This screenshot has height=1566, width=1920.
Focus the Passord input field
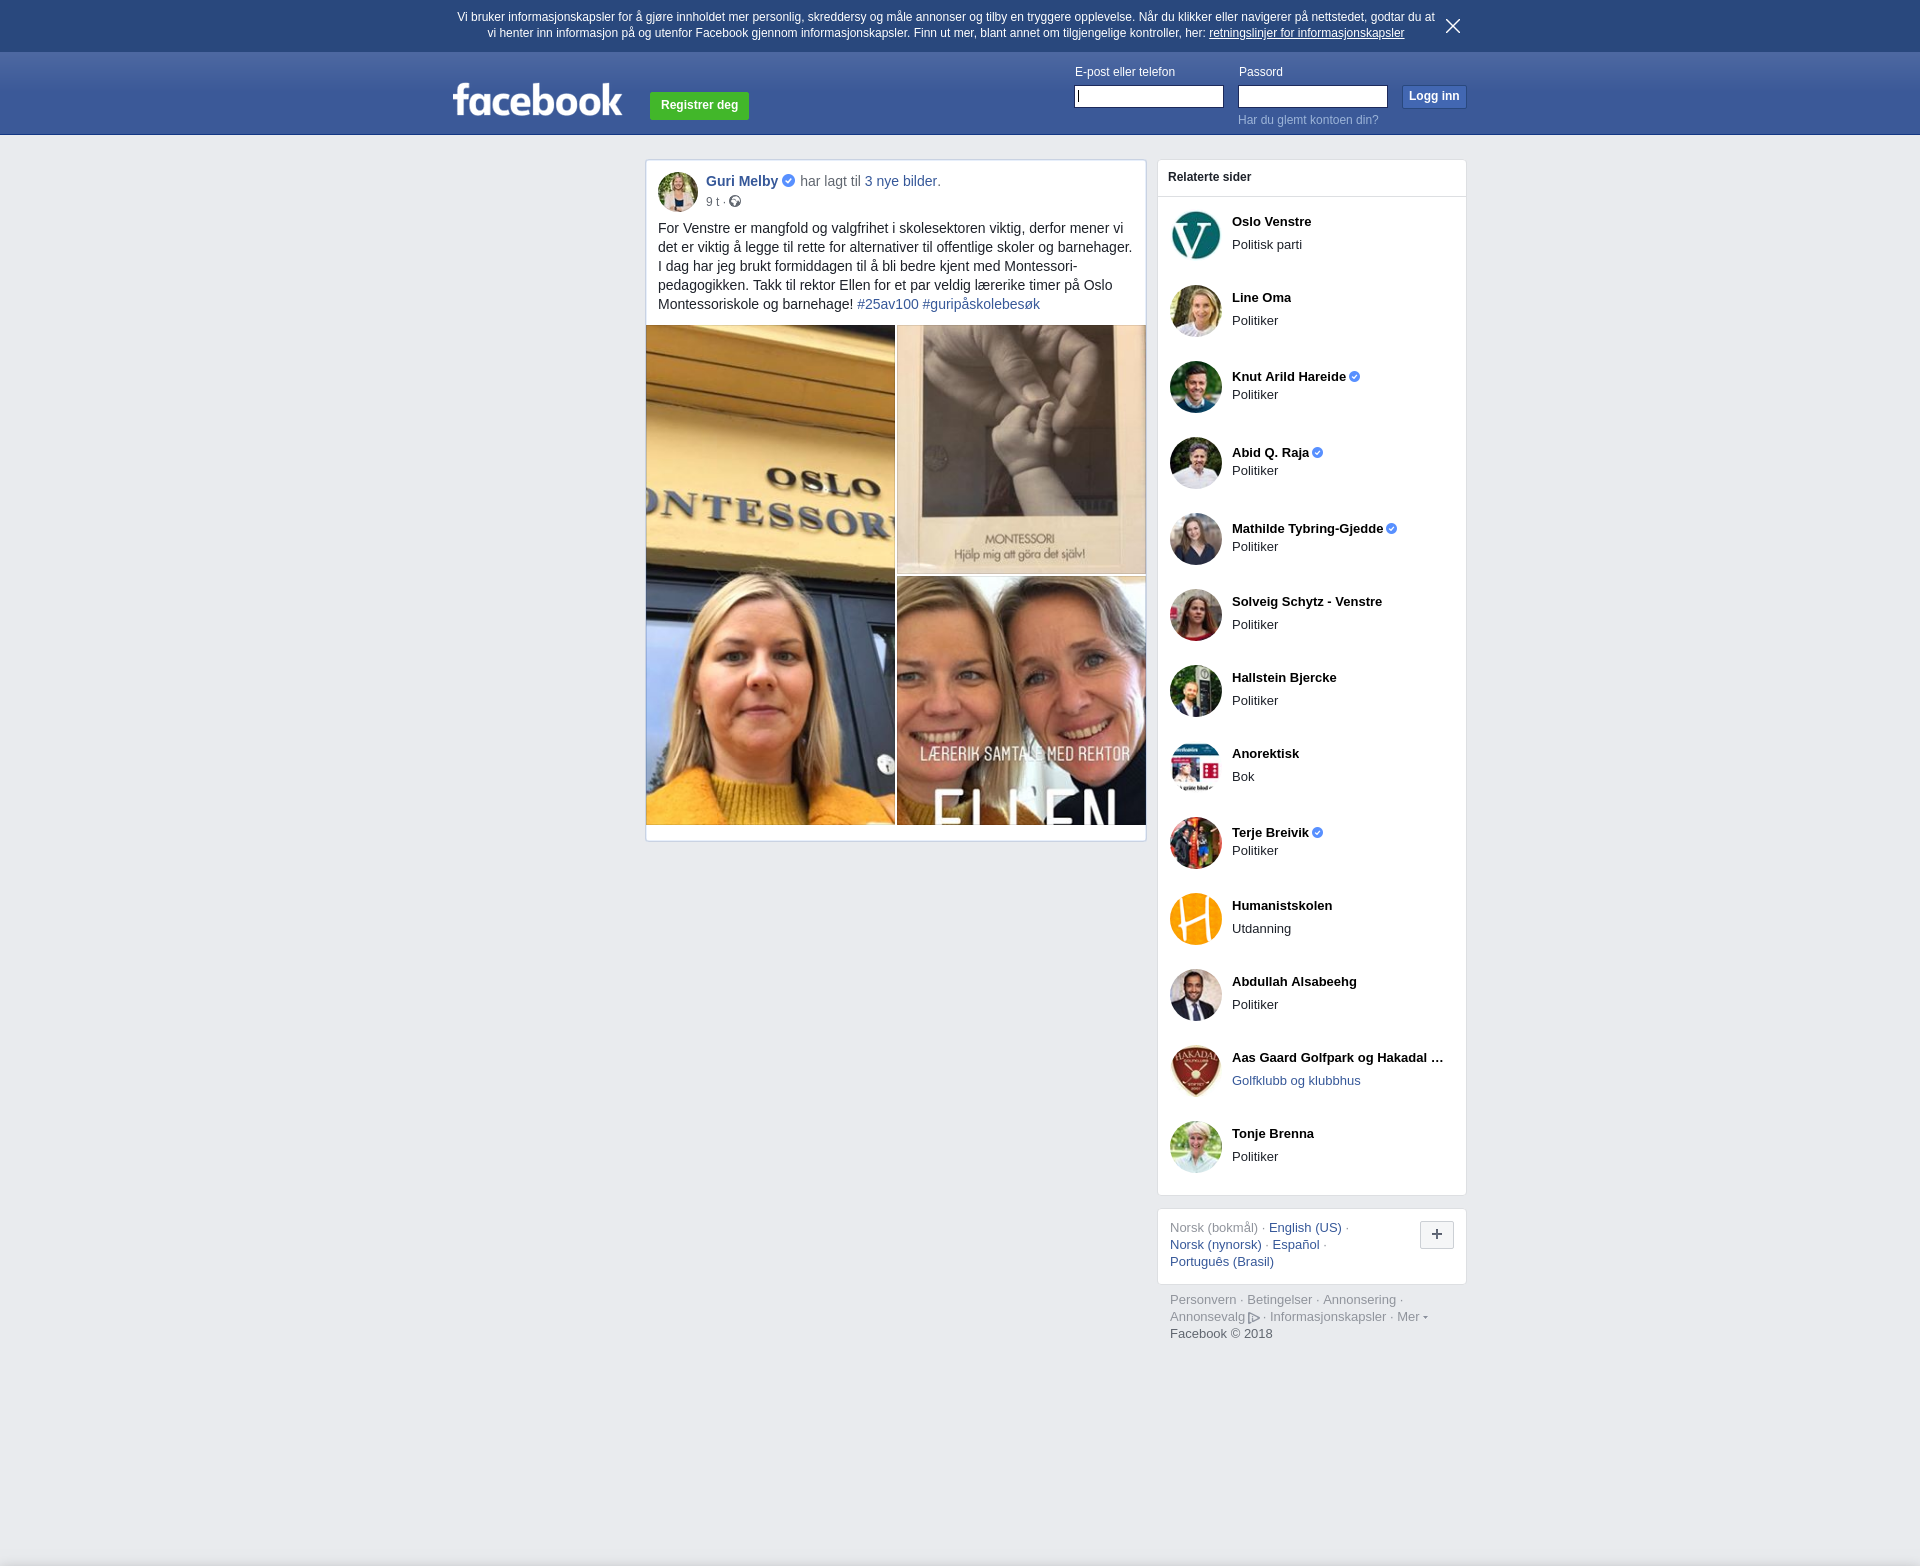tap(1313, 96)
